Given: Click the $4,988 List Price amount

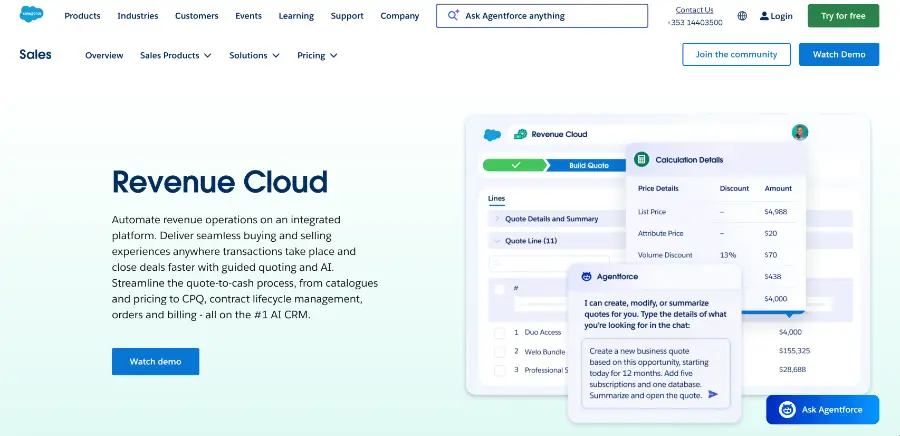Looking at the screenshot, I should [x=775, y=212].
